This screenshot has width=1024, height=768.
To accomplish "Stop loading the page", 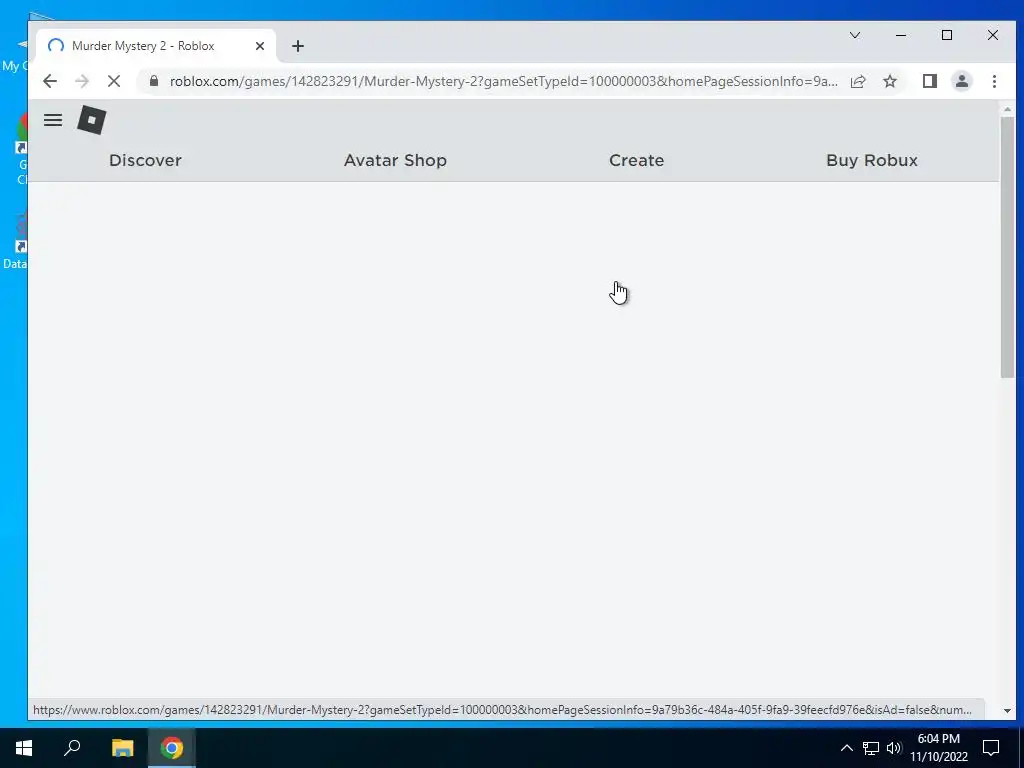I will [114, 81].
